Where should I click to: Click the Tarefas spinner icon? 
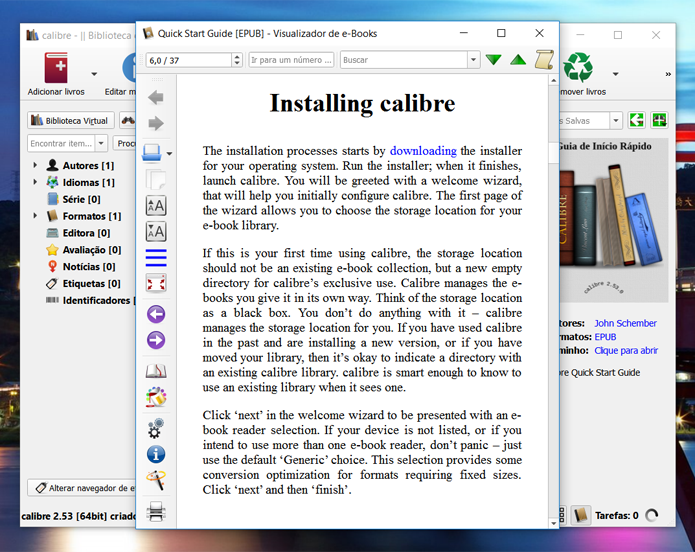(652, 515)
